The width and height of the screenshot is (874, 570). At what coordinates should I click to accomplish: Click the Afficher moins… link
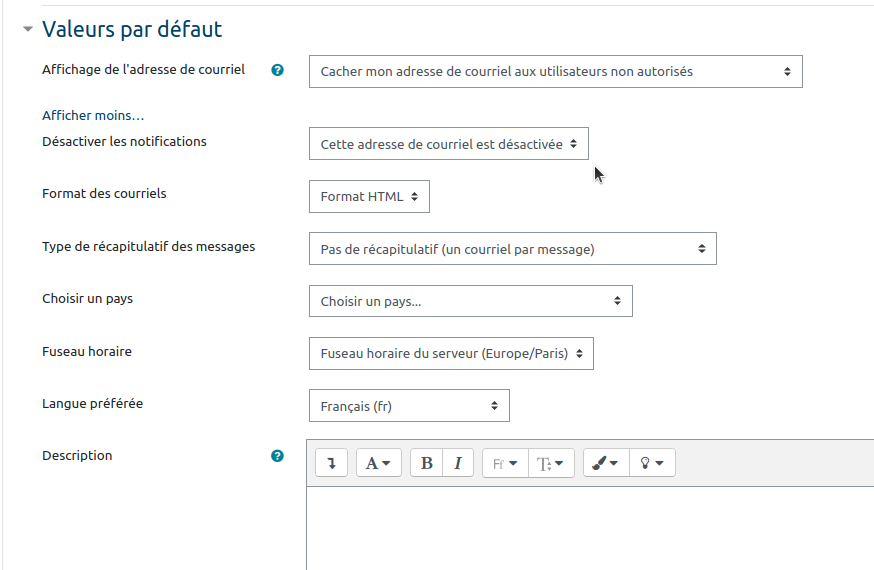click(93, 116)
